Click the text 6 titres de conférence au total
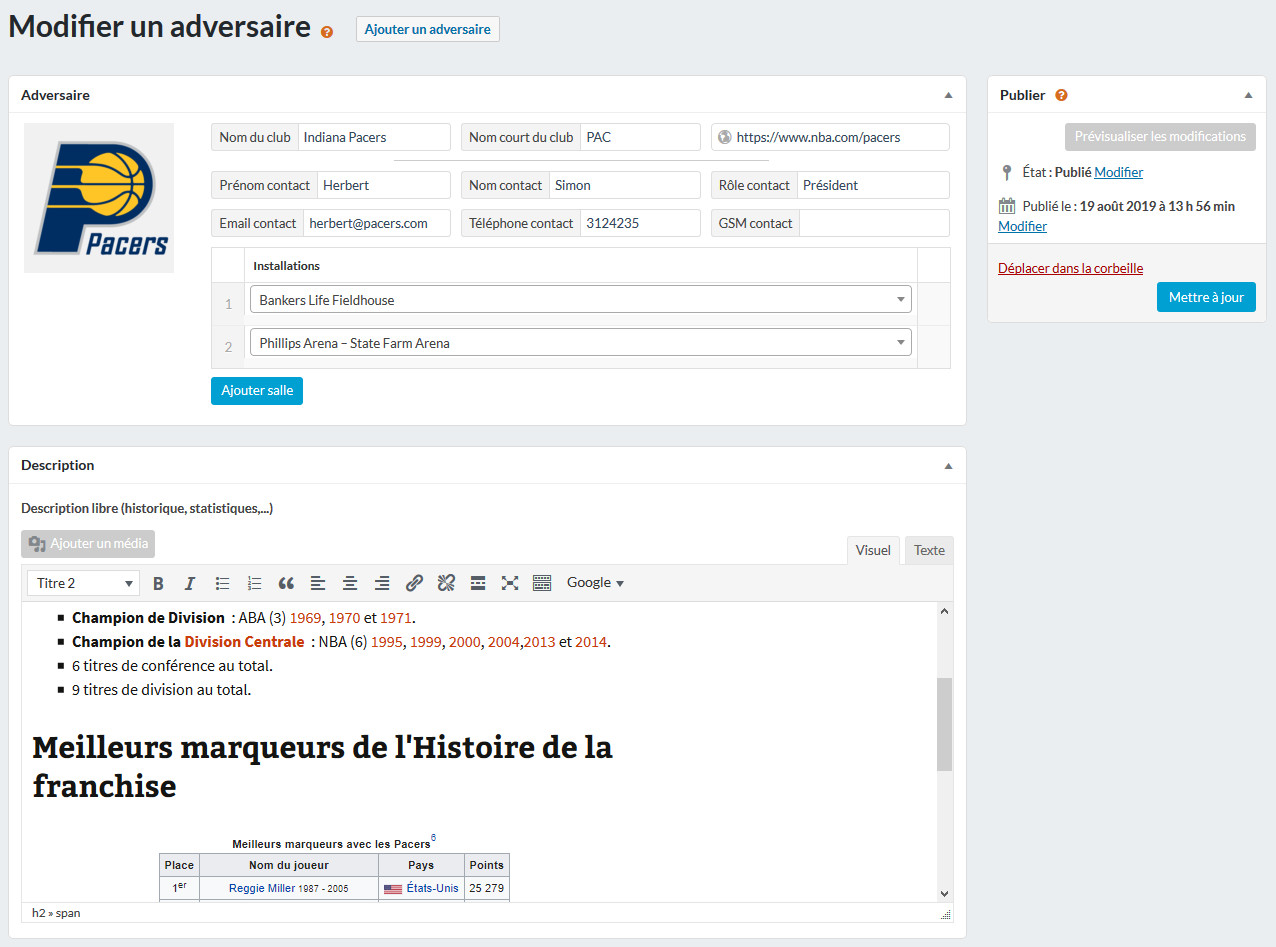This screenshot has width=1276, height=947. 172,666
